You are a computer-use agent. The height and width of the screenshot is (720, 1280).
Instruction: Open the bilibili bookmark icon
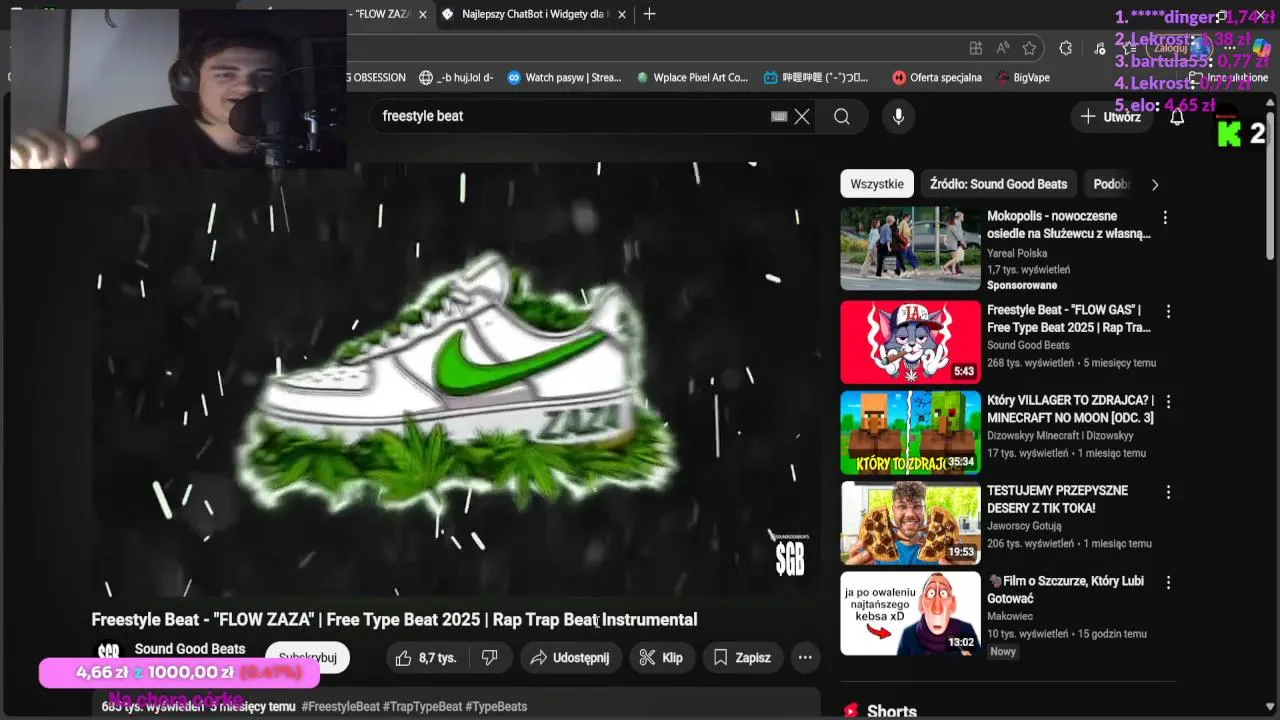pos(770,77)
